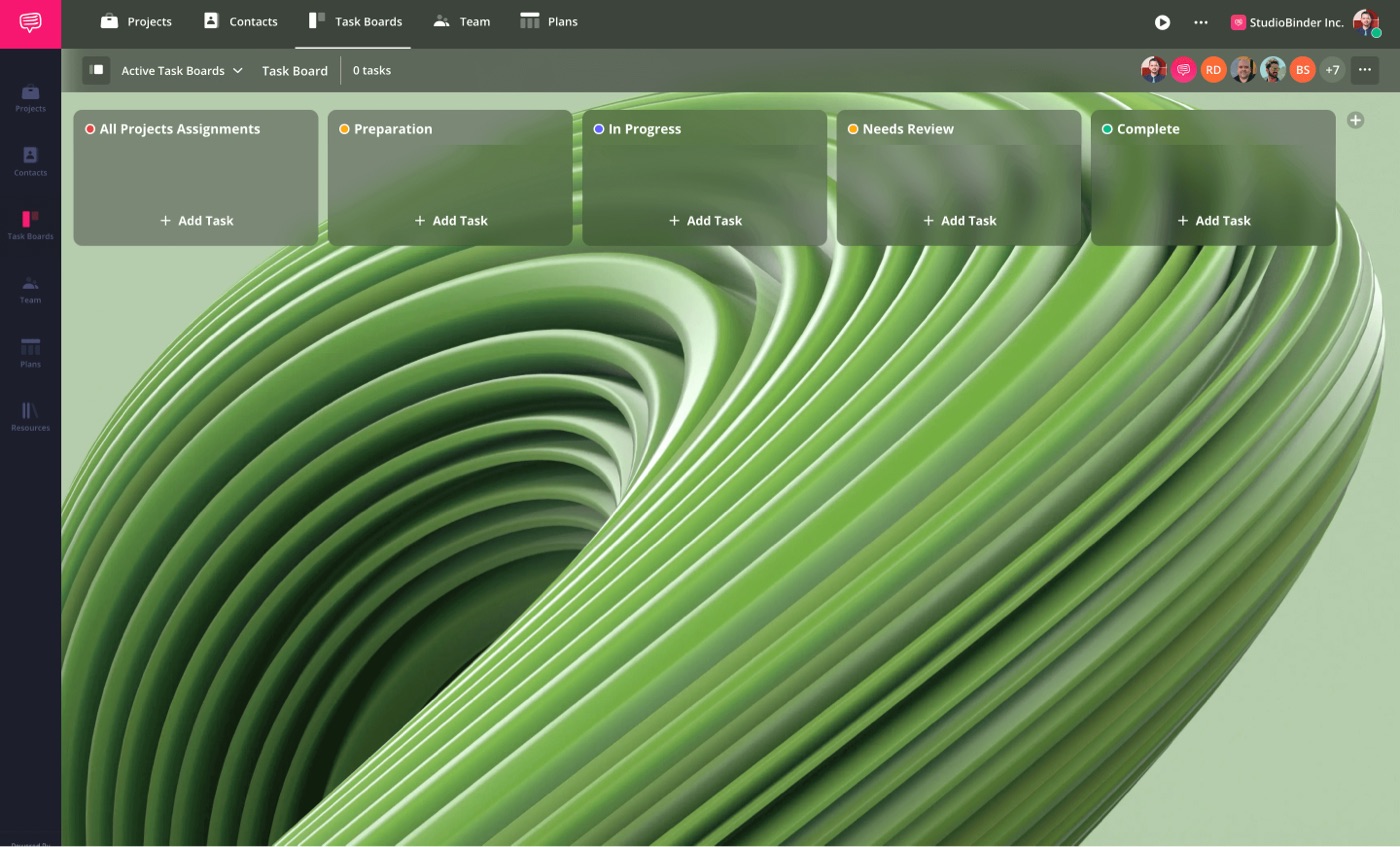Add Task in All Projects Assignments list
1400x847 pixels.
tap(196, 220)
